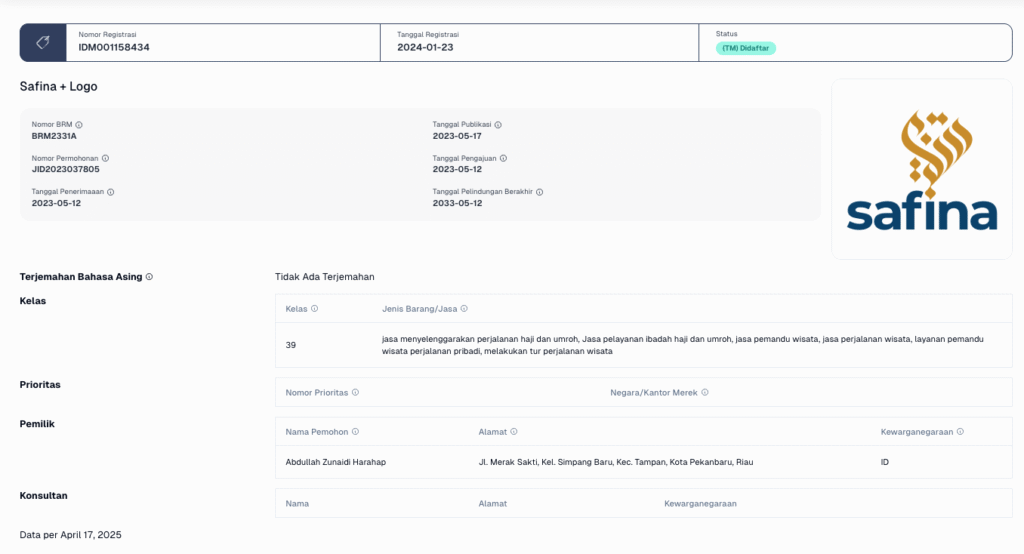This screenshot has width=1024, height=554.
Task: Open info icon beside Jenis Barang/Jasa header
Action: [464, 308]
